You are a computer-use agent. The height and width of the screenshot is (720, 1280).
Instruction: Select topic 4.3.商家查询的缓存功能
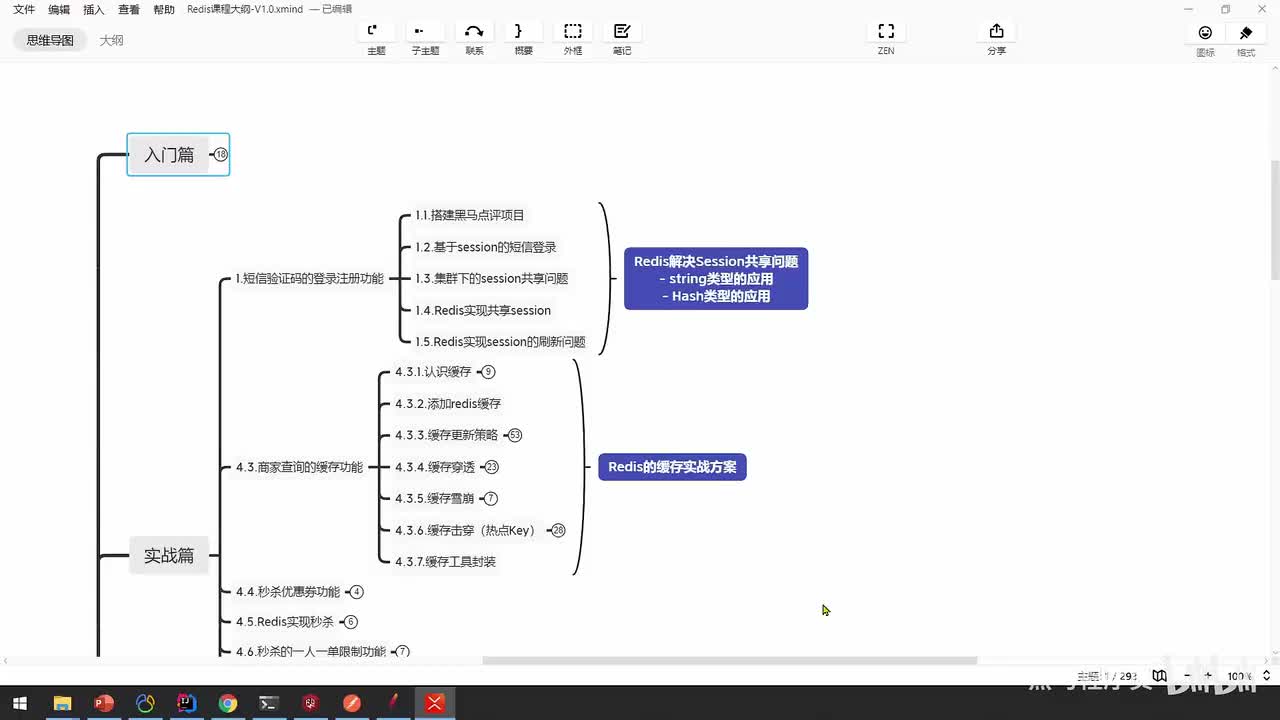(299, 467)
